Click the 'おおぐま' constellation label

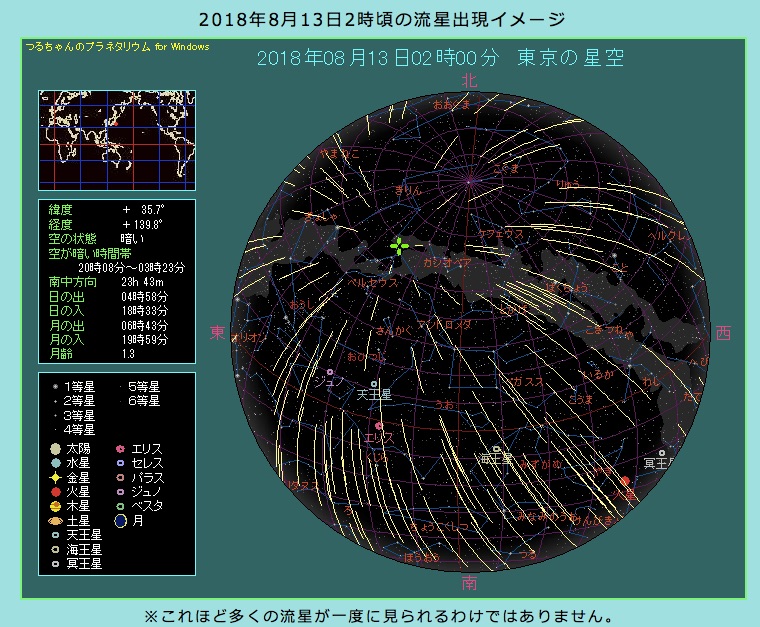pos(451,104)
